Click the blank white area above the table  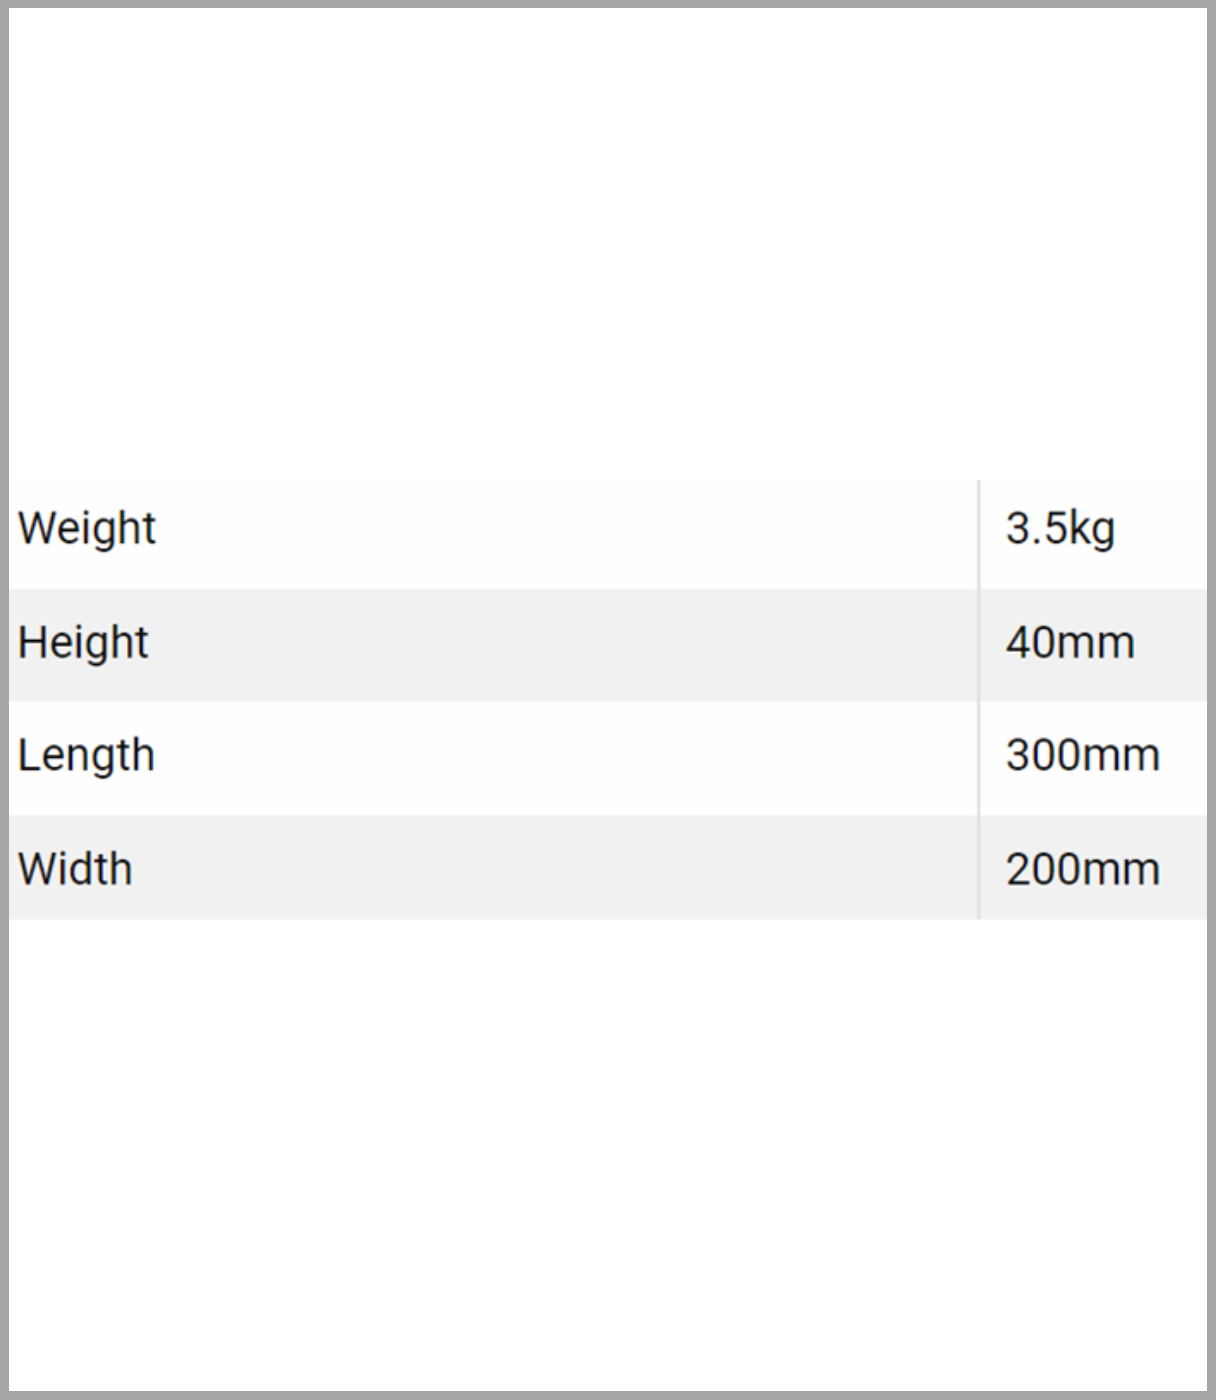click(608, 240)
